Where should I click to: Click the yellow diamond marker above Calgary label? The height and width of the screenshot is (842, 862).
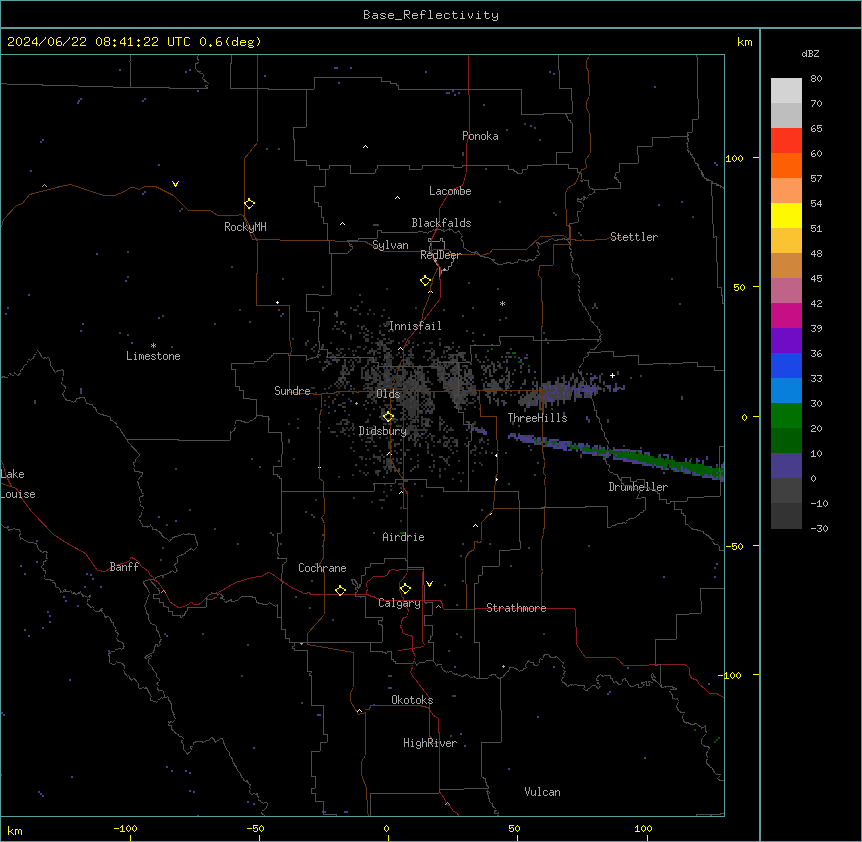coord(405,589)
